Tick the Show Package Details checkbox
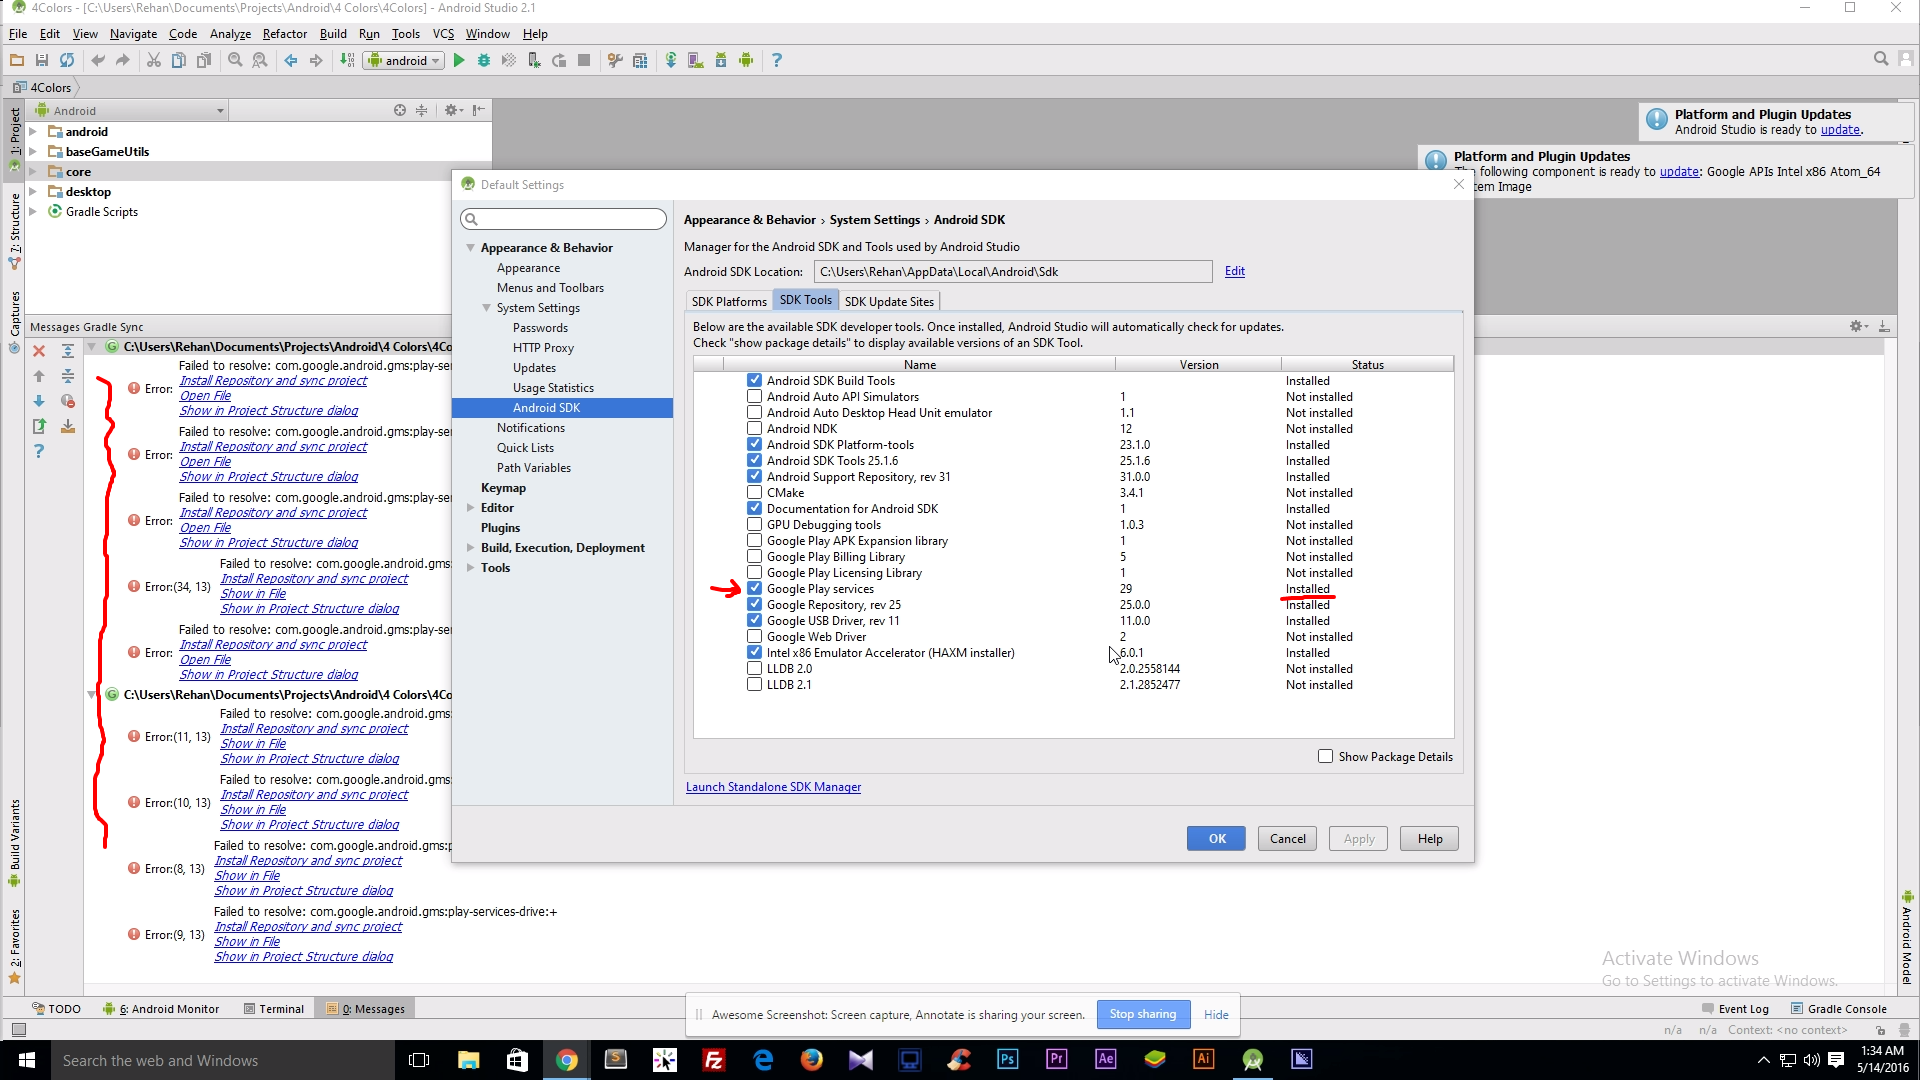This screenshot has width=1920, height=1080. tap(1325, 756)
